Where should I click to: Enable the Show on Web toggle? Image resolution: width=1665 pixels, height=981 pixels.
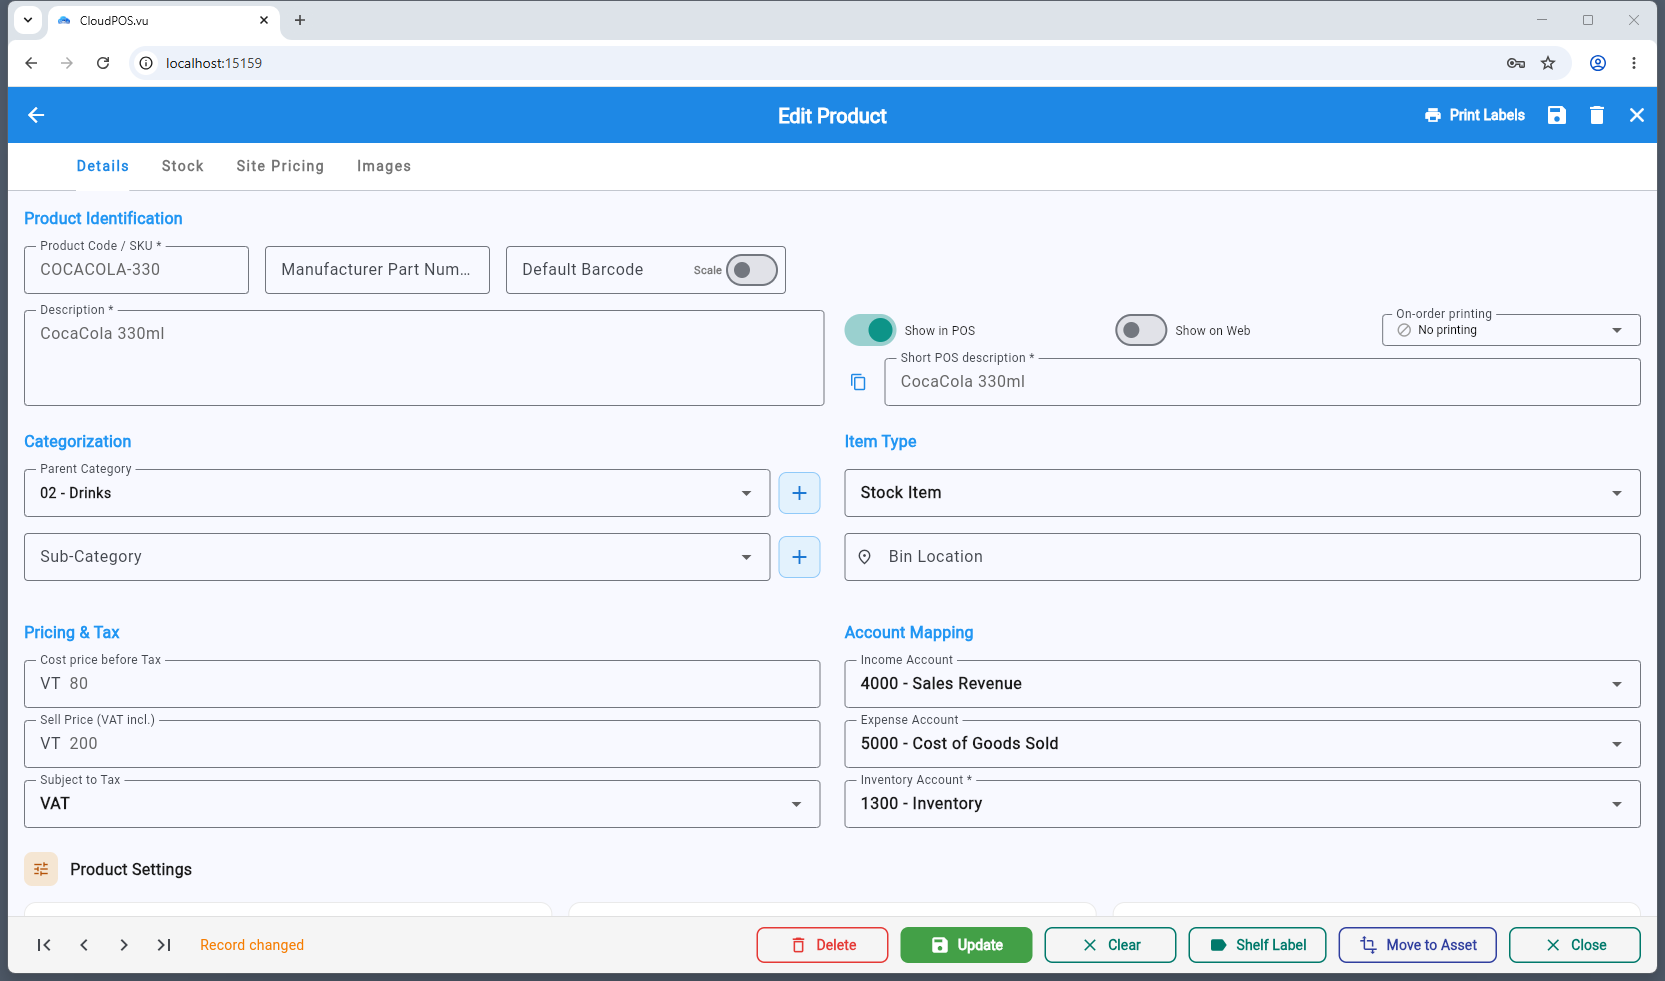pos(1141,330)
